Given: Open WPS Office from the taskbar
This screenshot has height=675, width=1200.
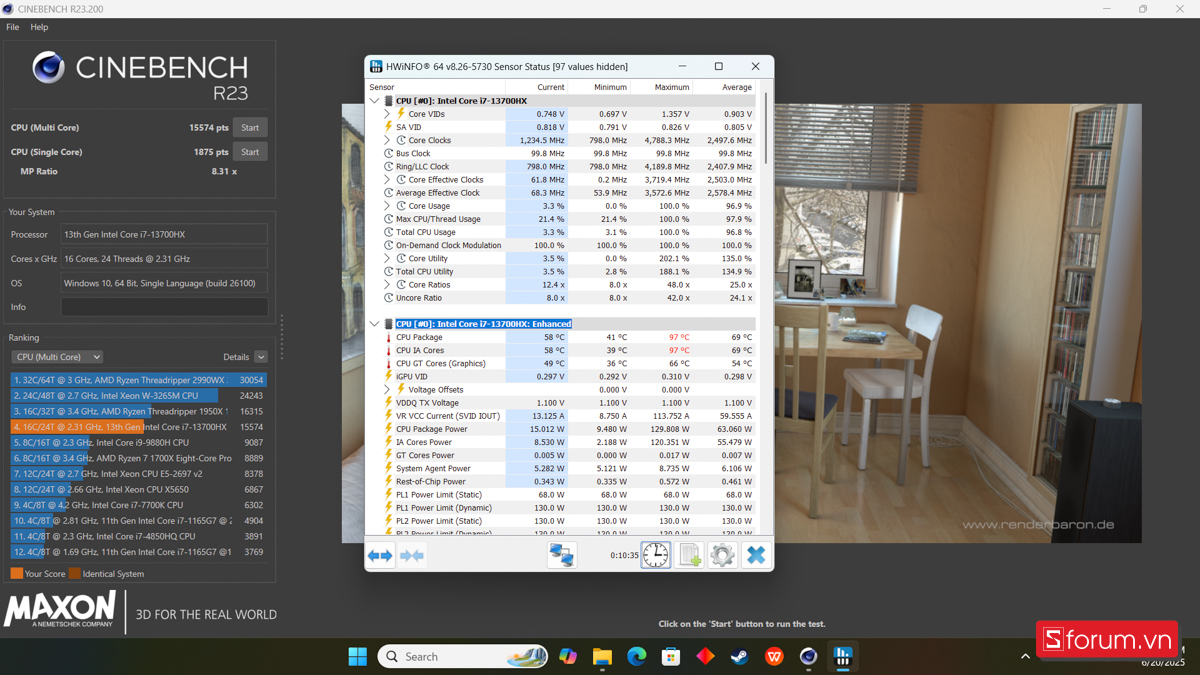Looking at the screenshot, I should click(x=774, y=657).
